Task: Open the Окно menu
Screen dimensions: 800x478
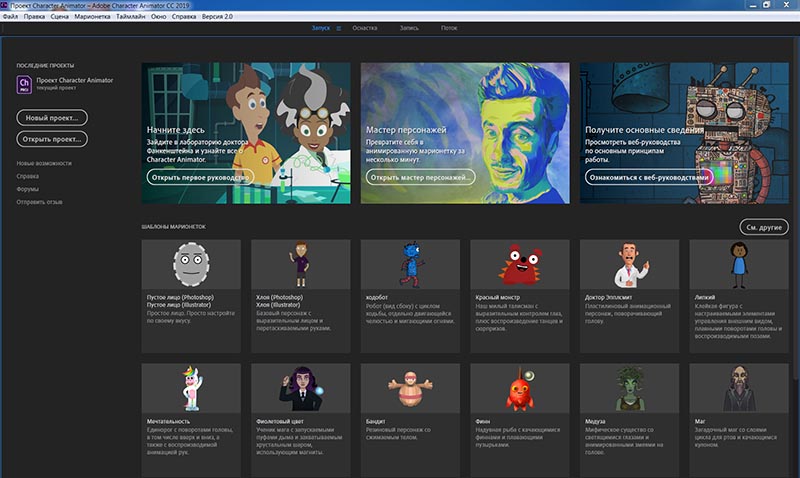Action: (159, 16)
